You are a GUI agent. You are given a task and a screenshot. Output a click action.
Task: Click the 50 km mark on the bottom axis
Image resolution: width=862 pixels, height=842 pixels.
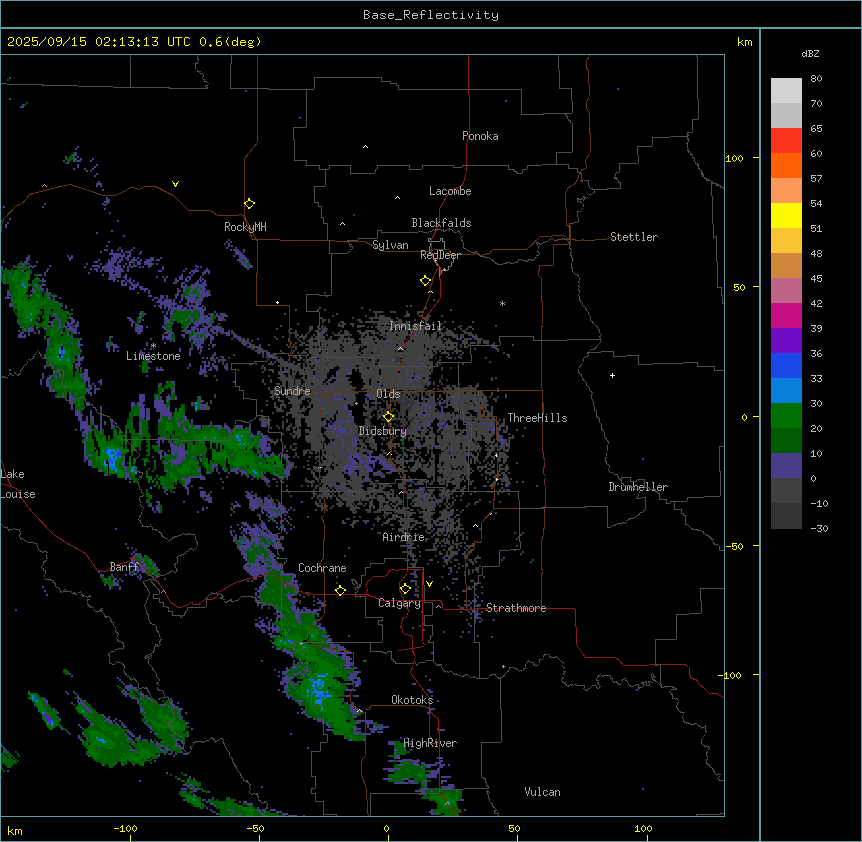tap(514, 828)
